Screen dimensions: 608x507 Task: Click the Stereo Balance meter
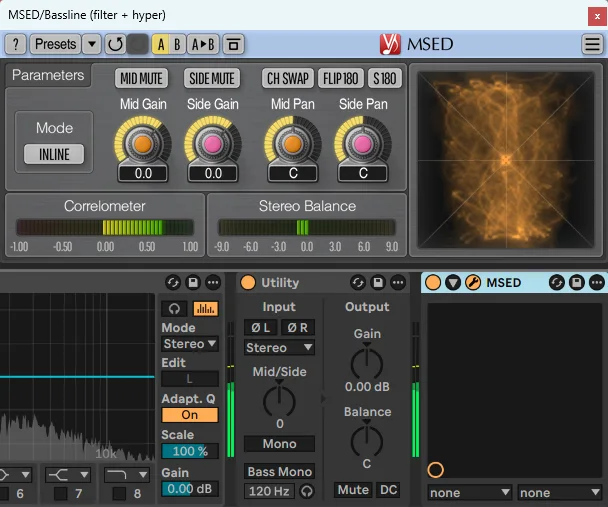(x=307, y=228)
